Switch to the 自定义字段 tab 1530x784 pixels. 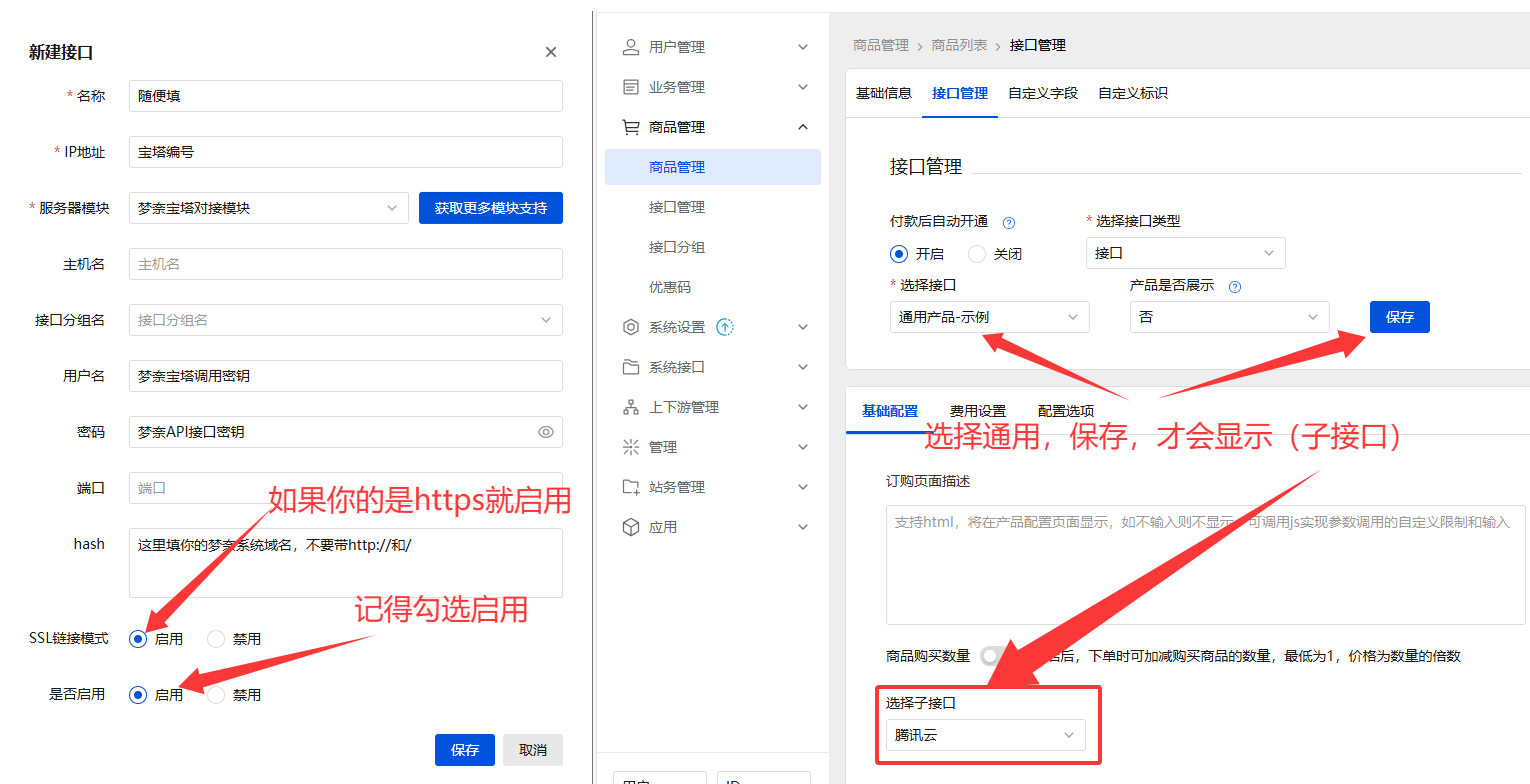1043,92
